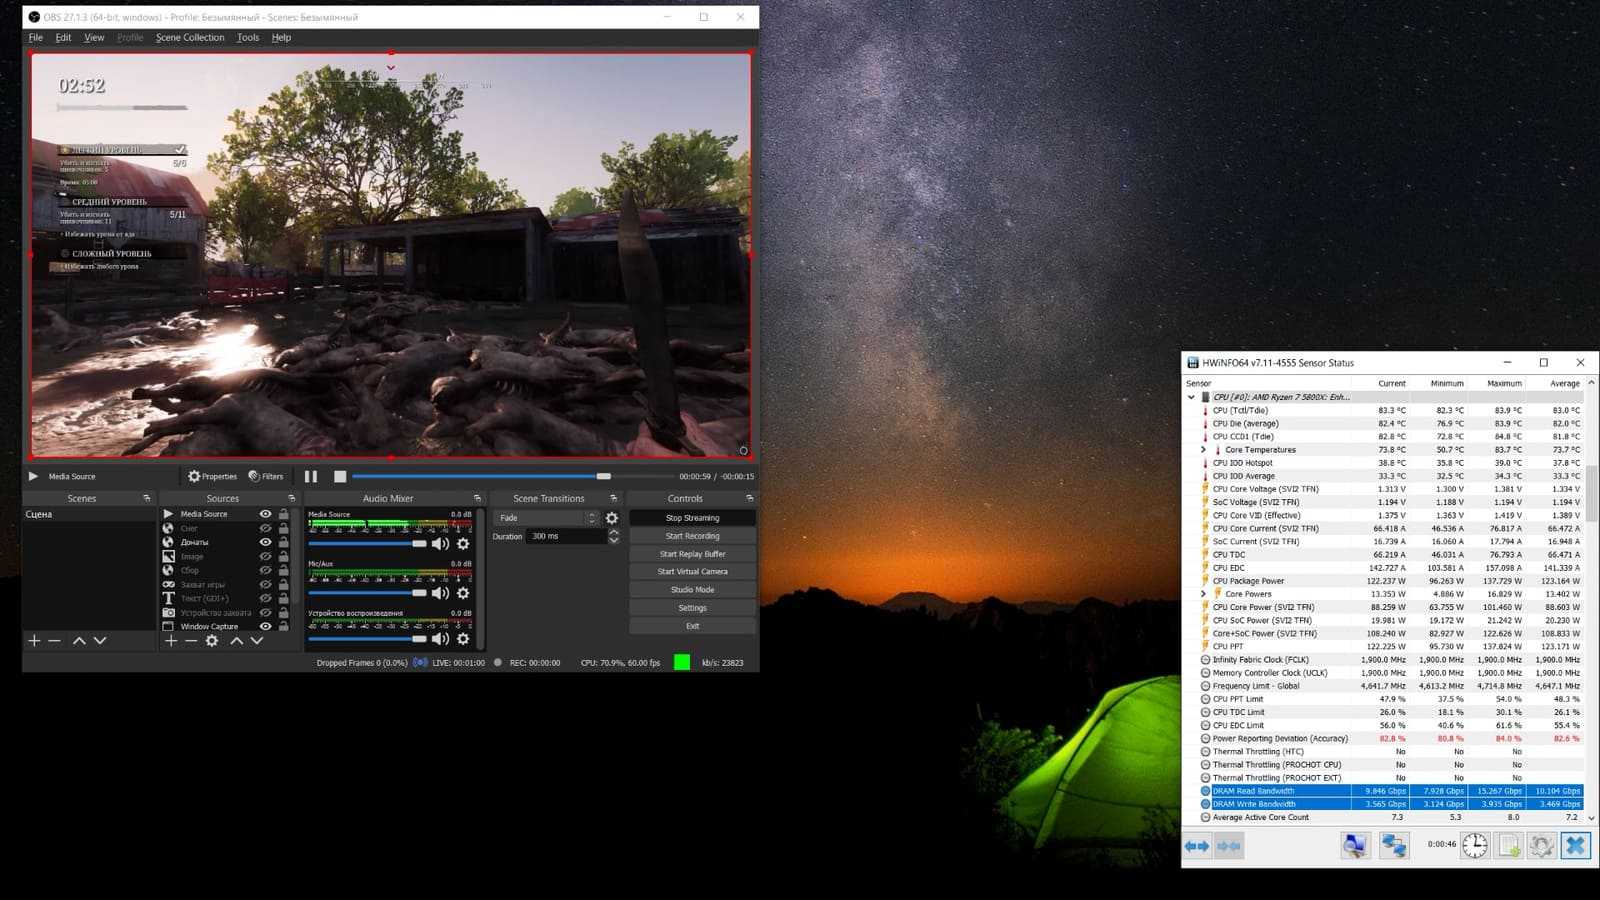The height and width of the screenshot is (900, 1600).
Task: Open the Scene Transitions properties gear
Action: (x=612, y=518)
